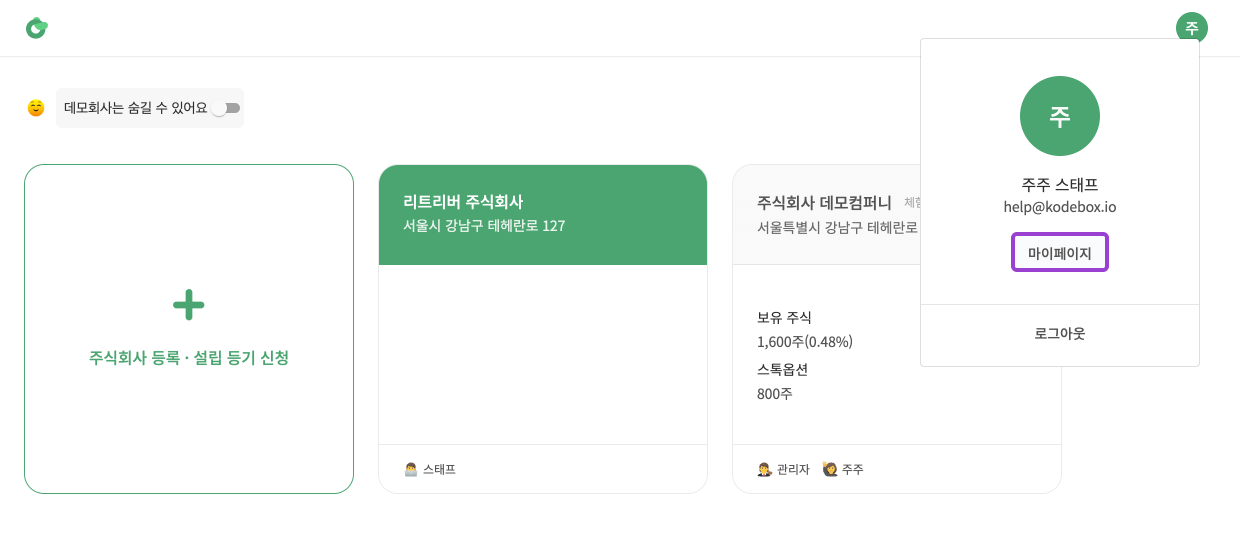Click the small profile avatar in the header
This screenshot has width=1240, height=557.
coord(1191,28)
